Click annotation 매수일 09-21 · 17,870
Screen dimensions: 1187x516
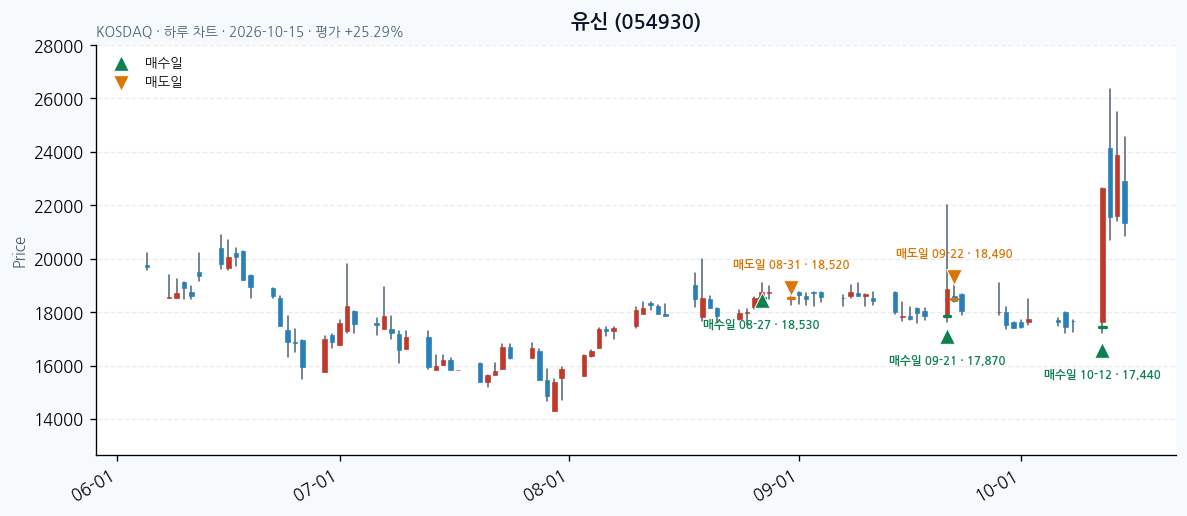click(x=947, y=360)
